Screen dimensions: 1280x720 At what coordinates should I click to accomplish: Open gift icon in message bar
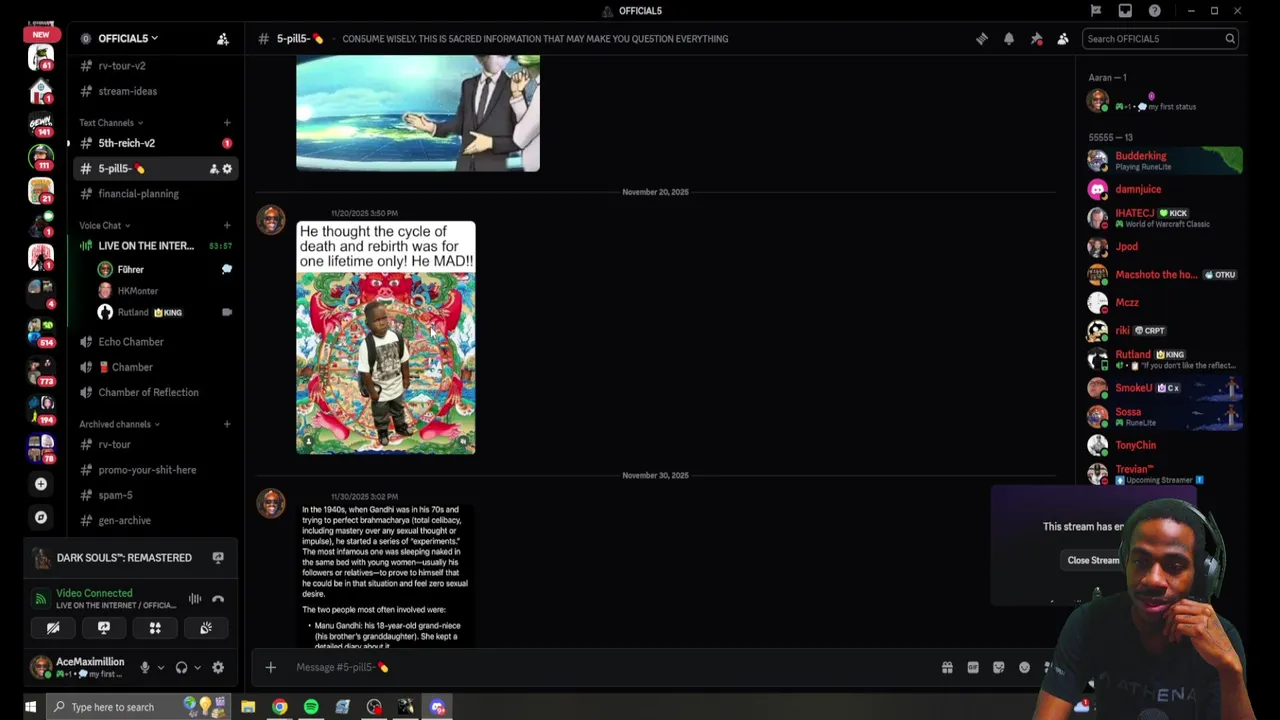pyautogui.click(x=947, y=667)
